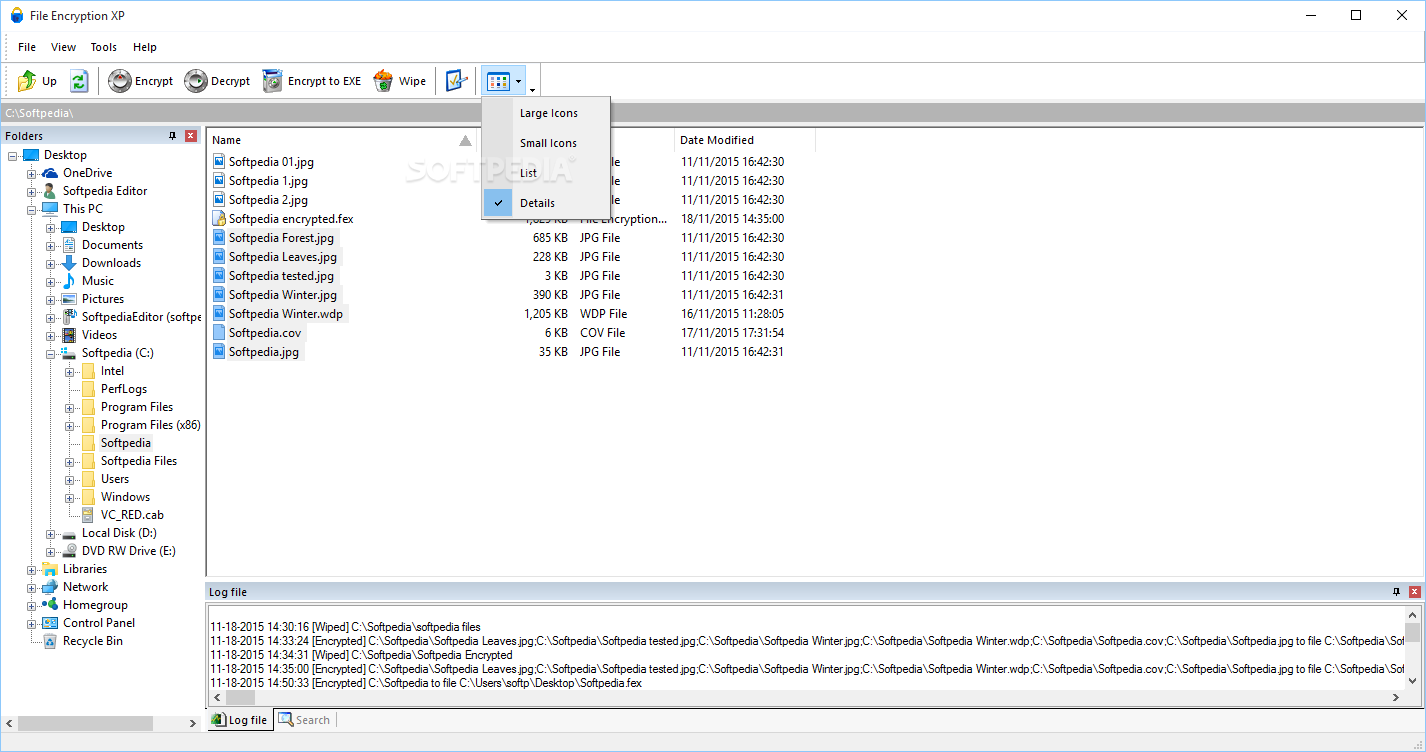
Task: Switch to the Log file tab
Action: (x=239, y=719)
